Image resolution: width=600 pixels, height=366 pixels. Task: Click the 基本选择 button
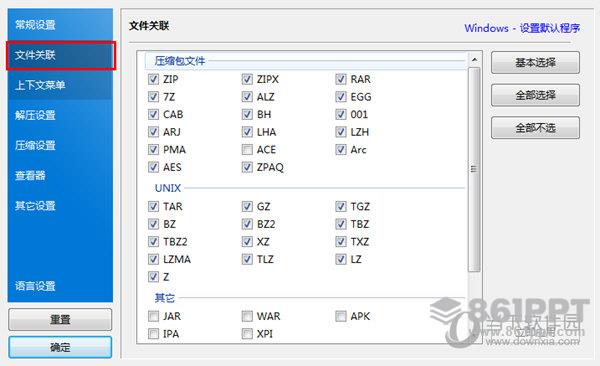pos(535,62)
